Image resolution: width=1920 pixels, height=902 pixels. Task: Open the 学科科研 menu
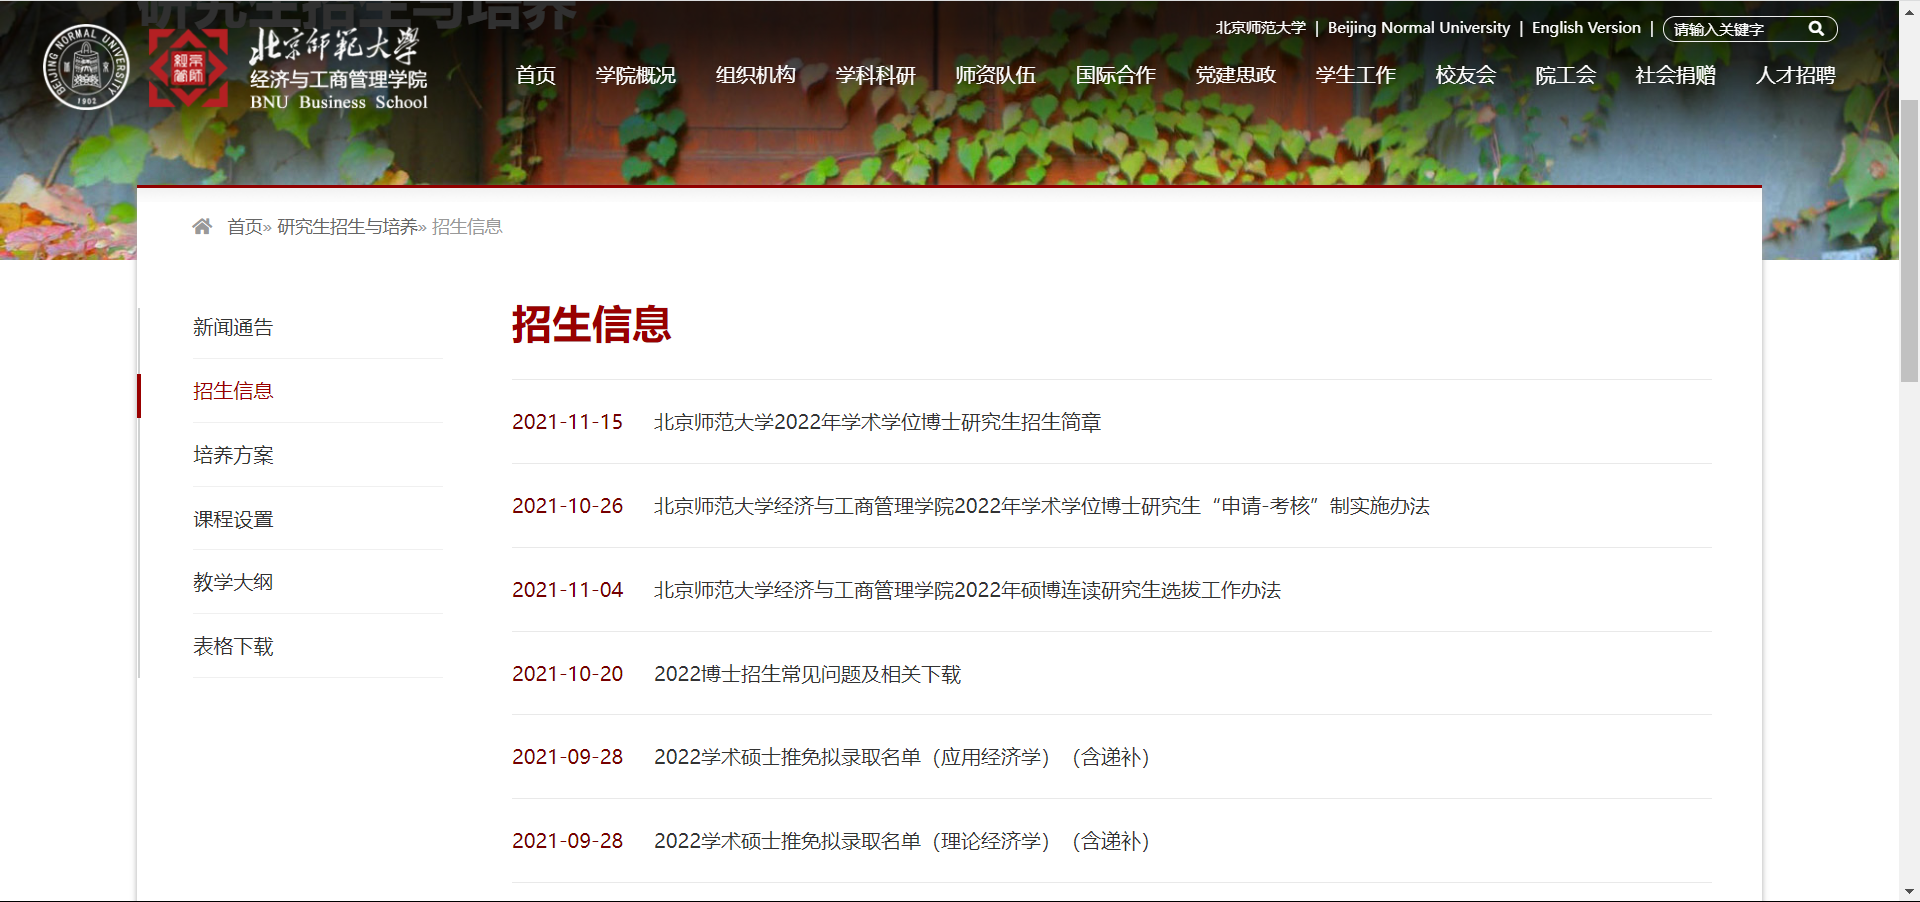(876, 75)
